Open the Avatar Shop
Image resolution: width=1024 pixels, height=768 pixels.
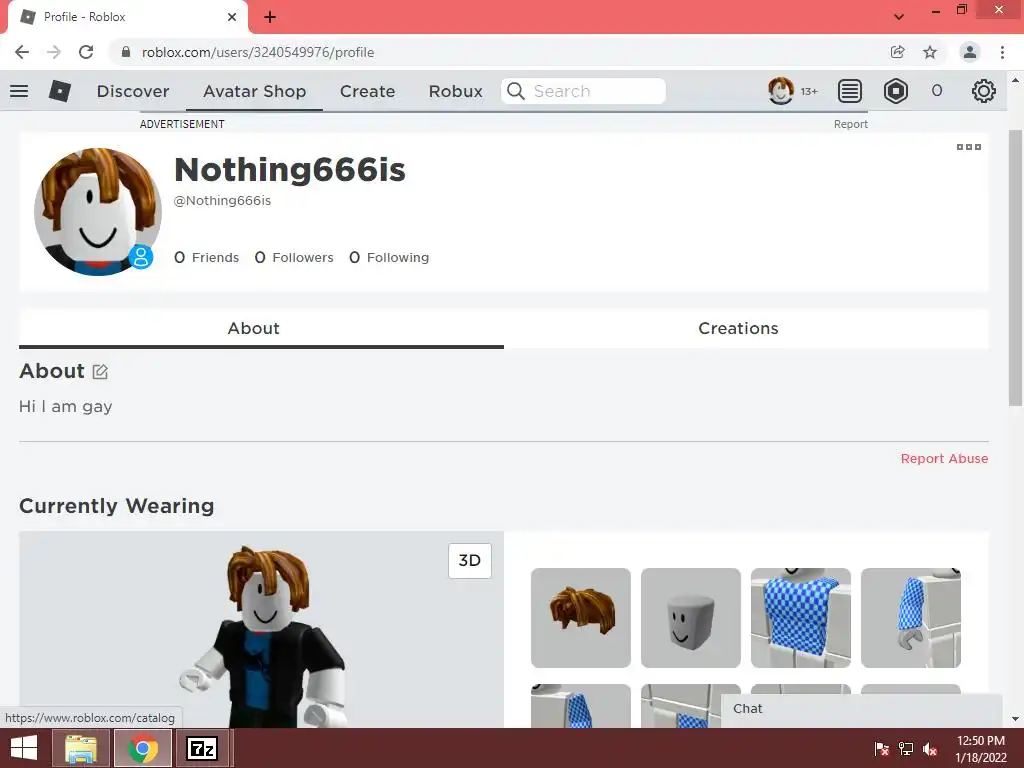click(254, 91)
